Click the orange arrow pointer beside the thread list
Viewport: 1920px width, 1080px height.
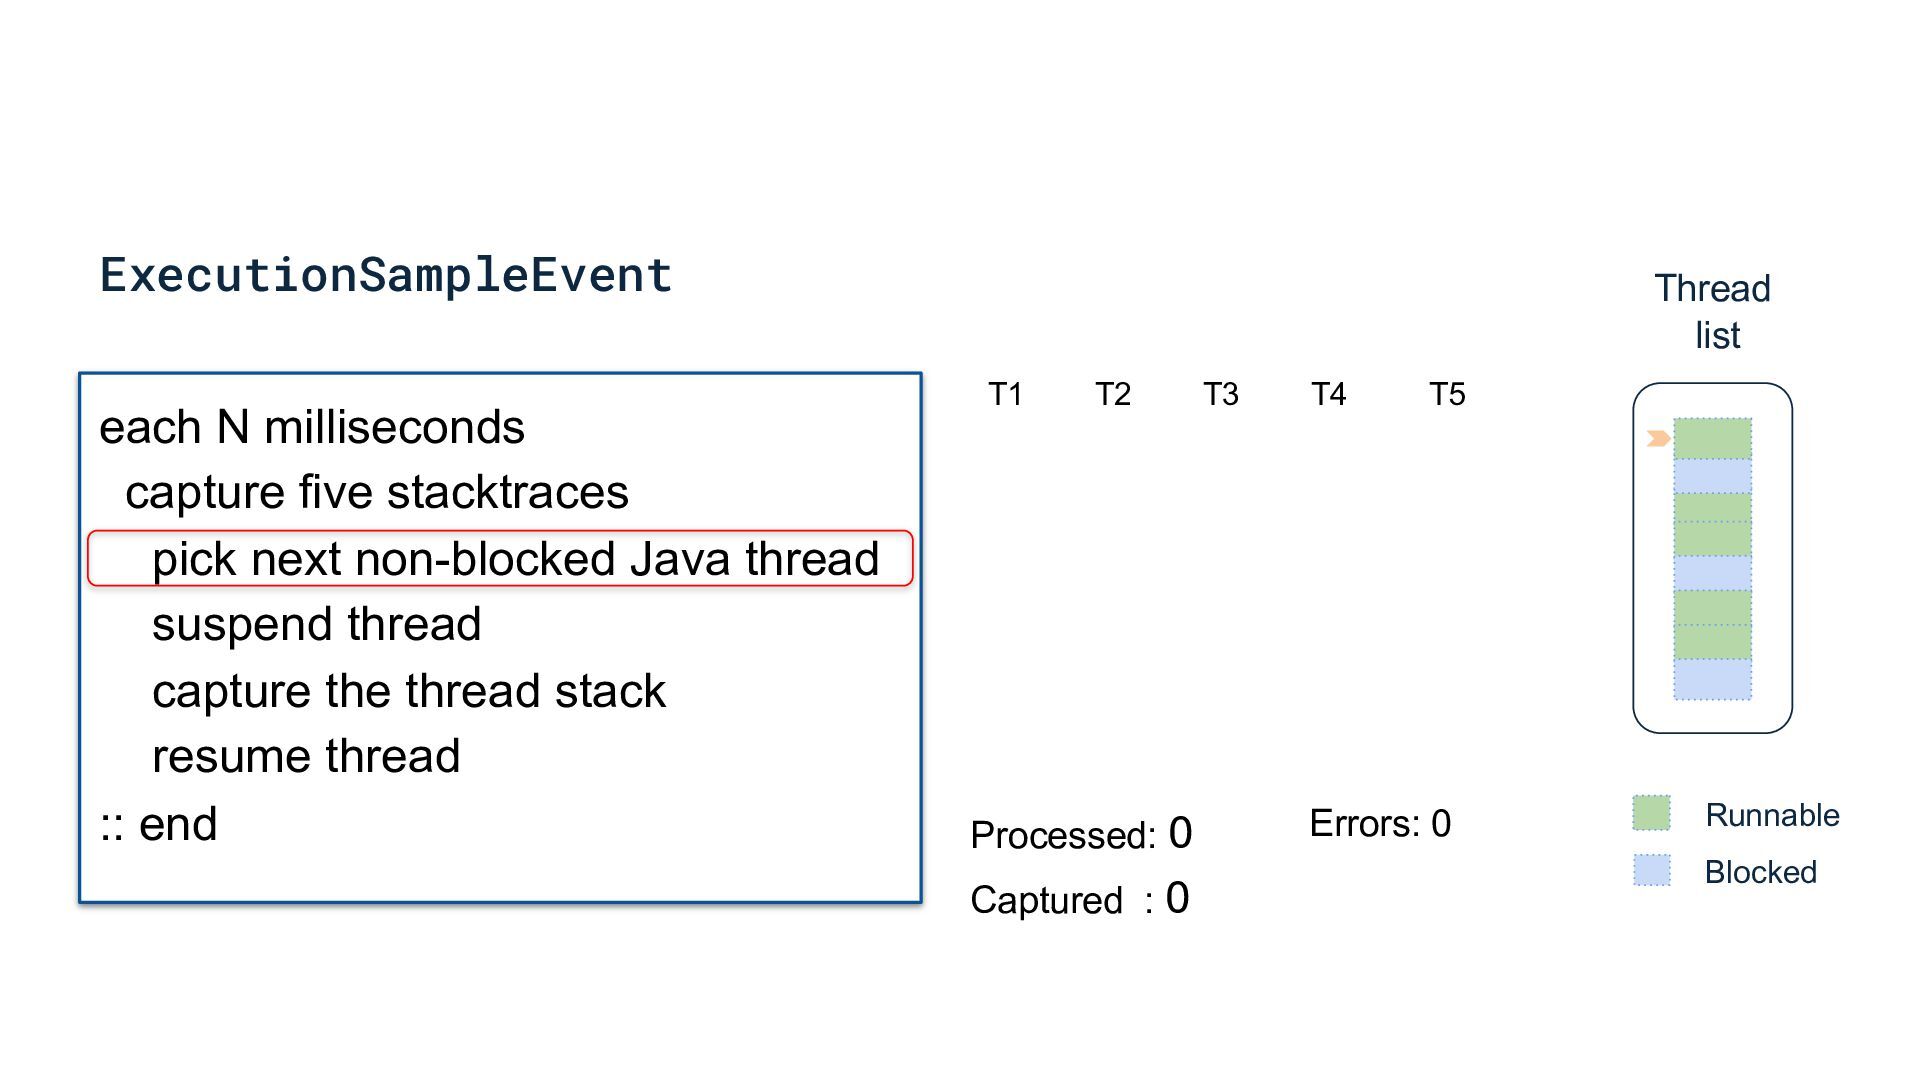click(x=1657, y=438)
